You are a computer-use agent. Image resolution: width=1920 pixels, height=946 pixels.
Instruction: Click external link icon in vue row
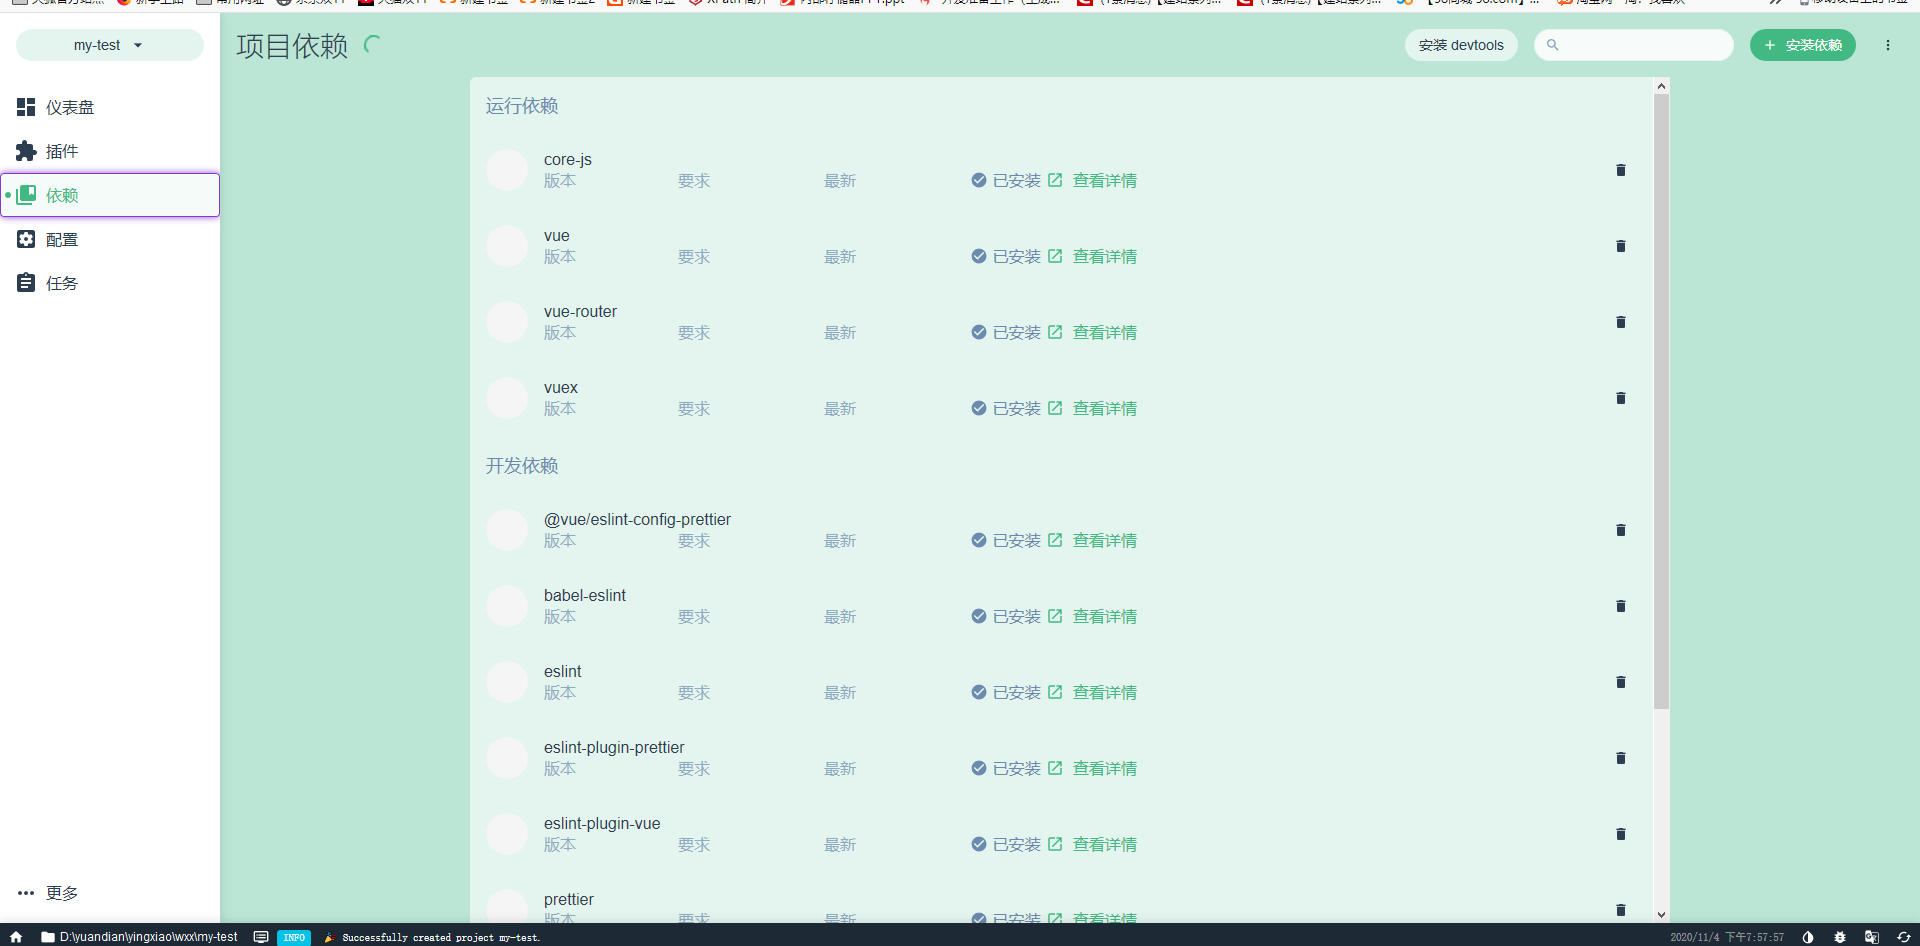(1055, 256)
